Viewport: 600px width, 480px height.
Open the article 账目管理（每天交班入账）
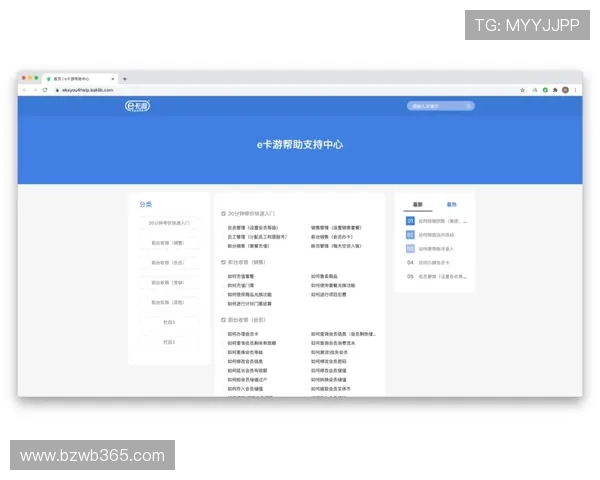[x=336, y=246]
